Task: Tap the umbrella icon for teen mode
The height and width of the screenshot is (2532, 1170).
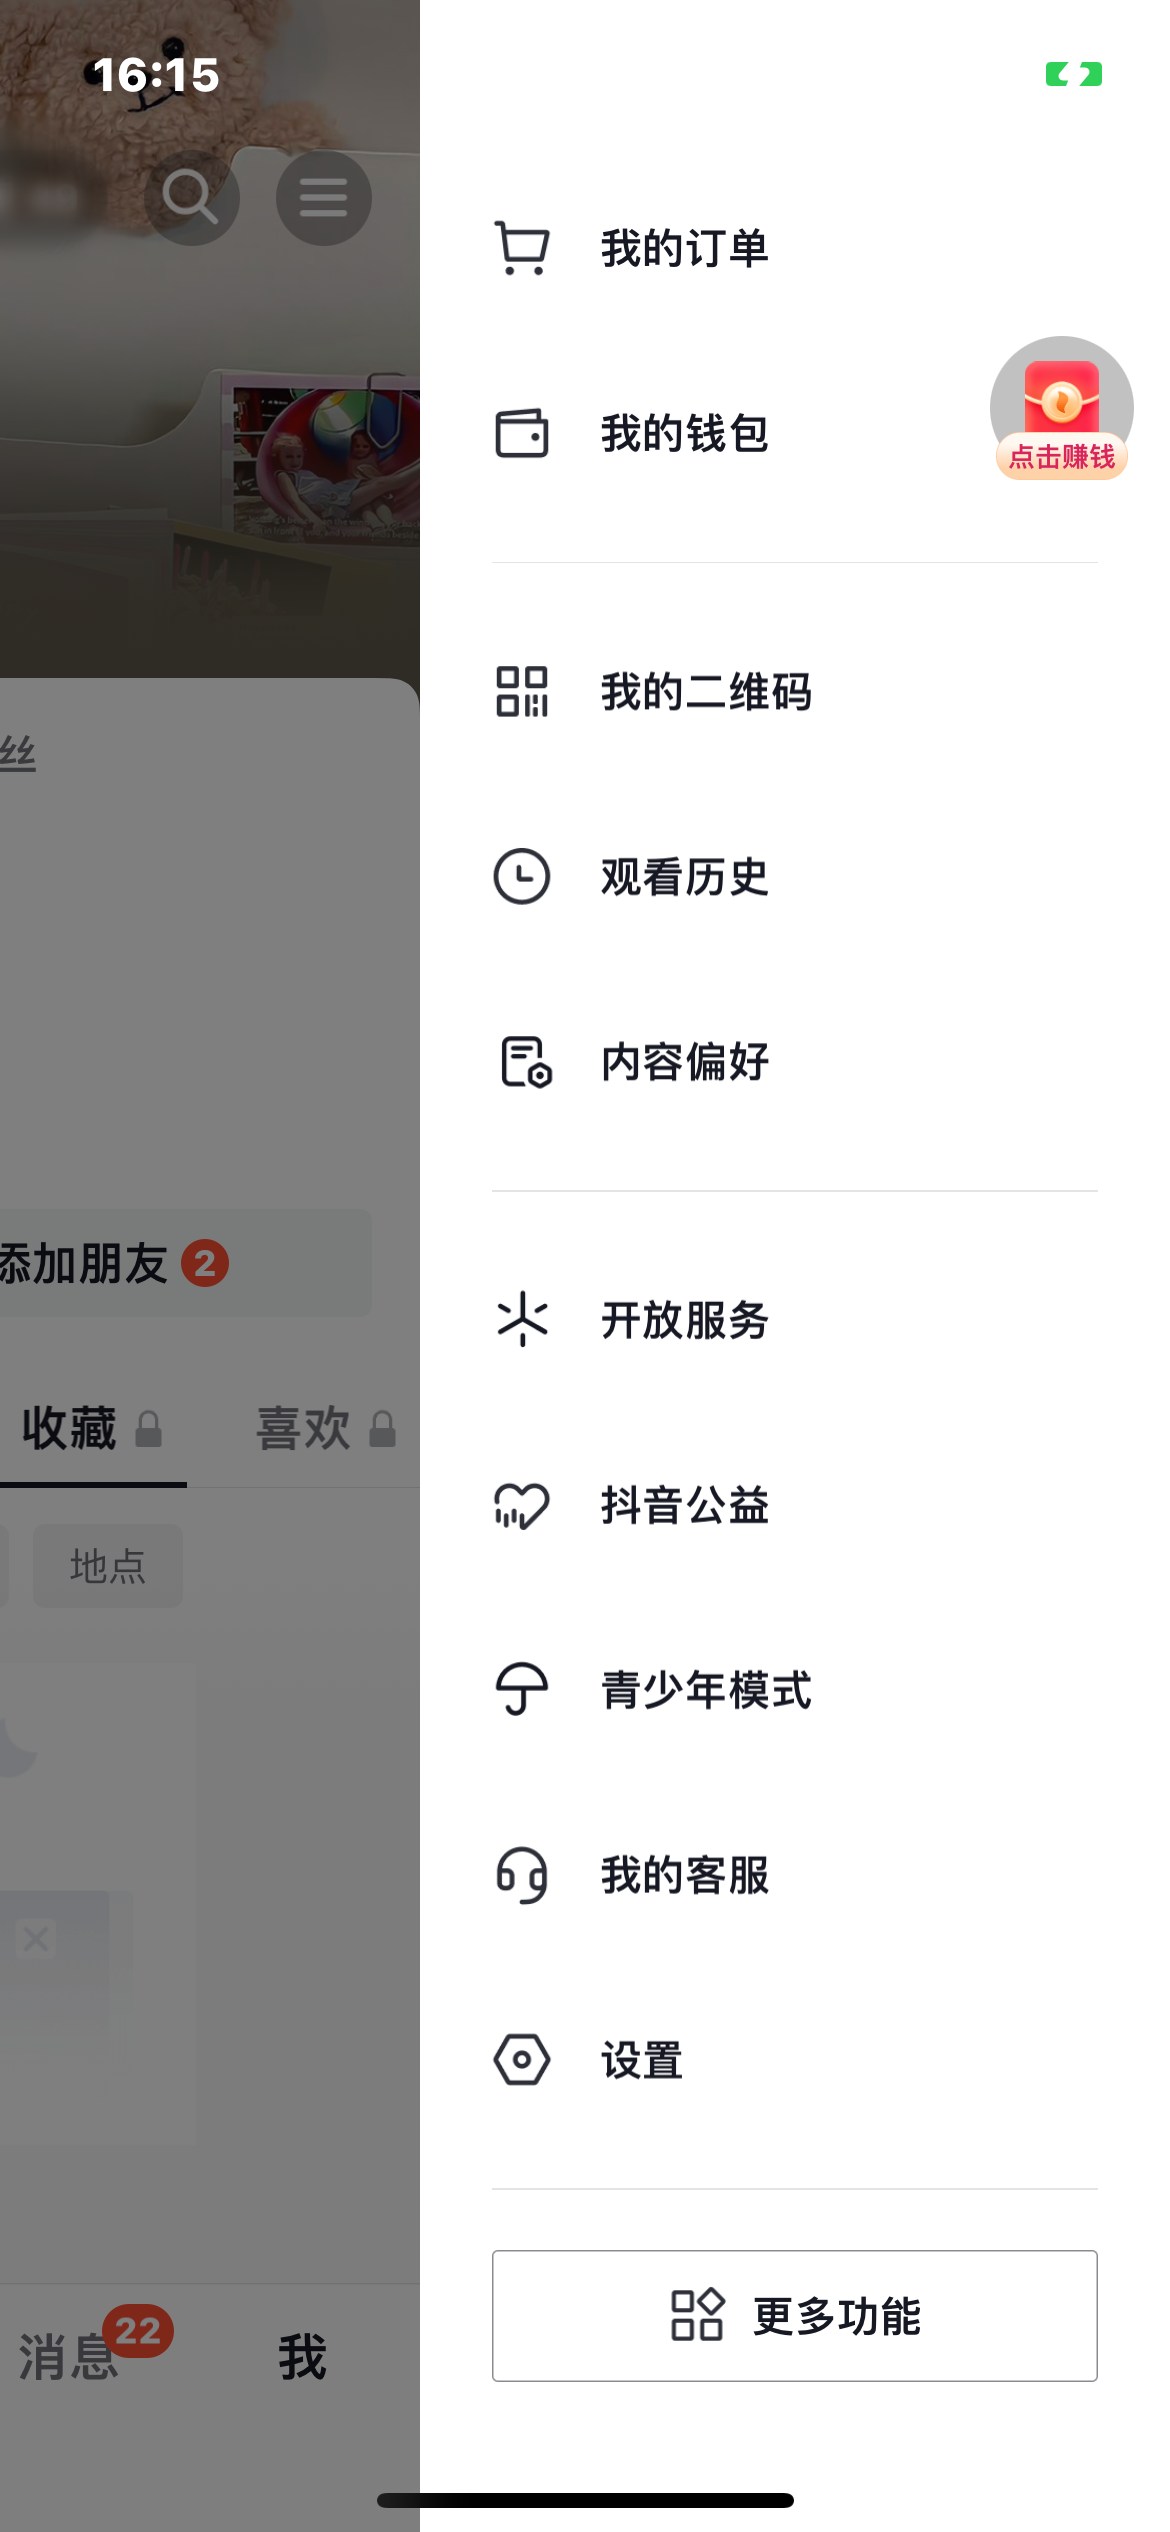Action: pyautogui.click(x=522, y=1690)
